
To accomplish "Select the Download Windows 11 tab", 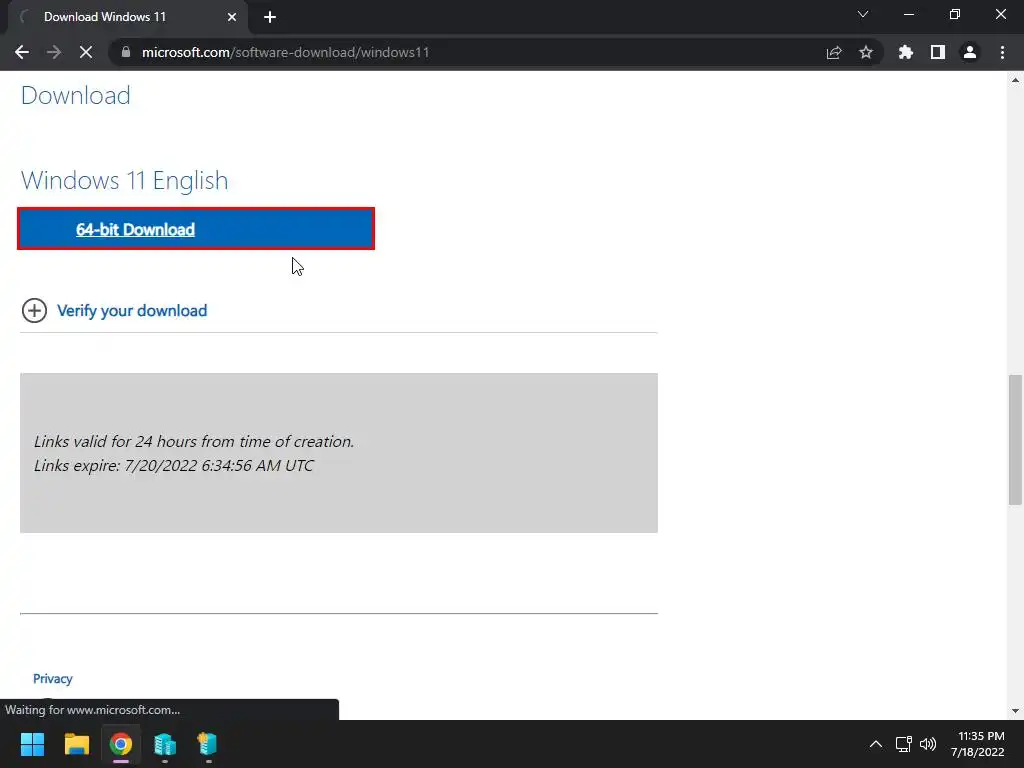I will pos(128,17).
